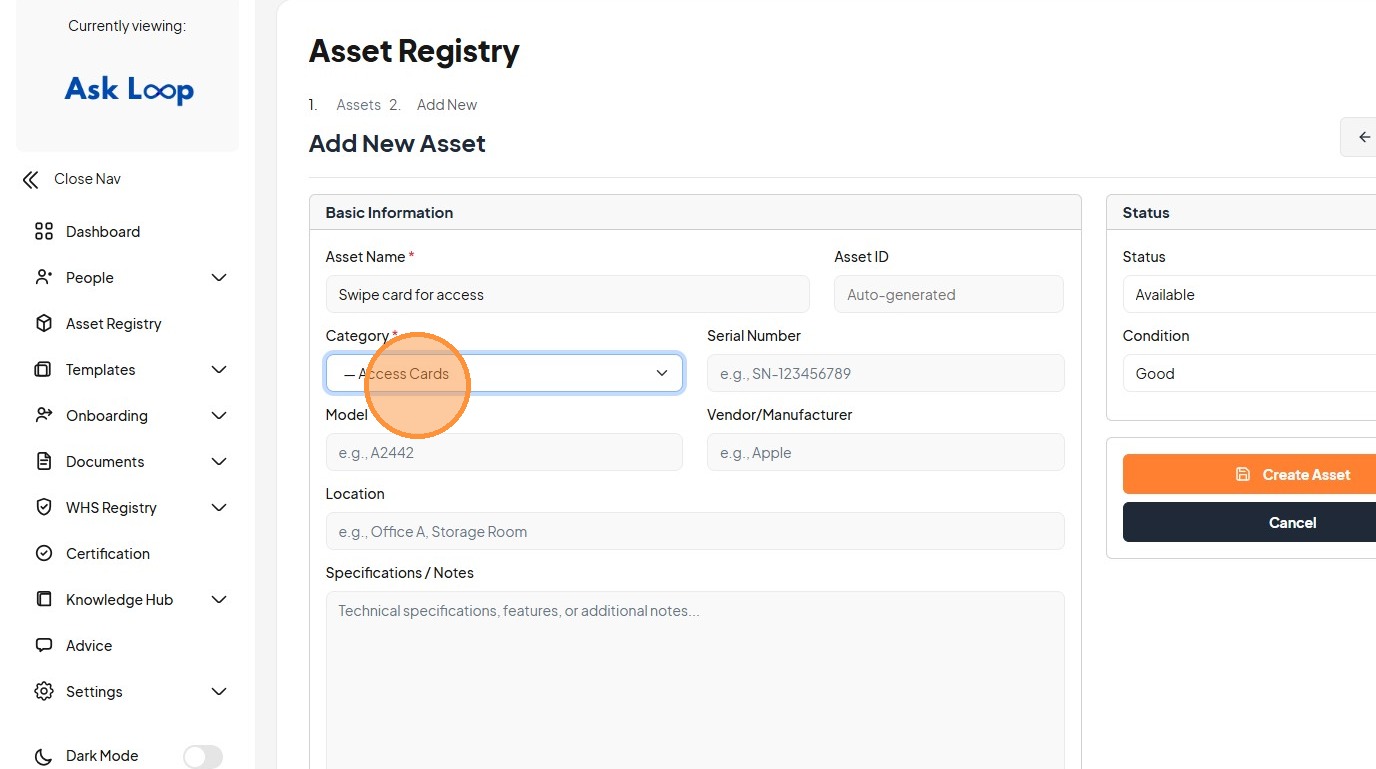Image resolution: width=1376 pixels, height=769 pixels.
Task: Click the Cancel button
Action: pos(1292,523)
